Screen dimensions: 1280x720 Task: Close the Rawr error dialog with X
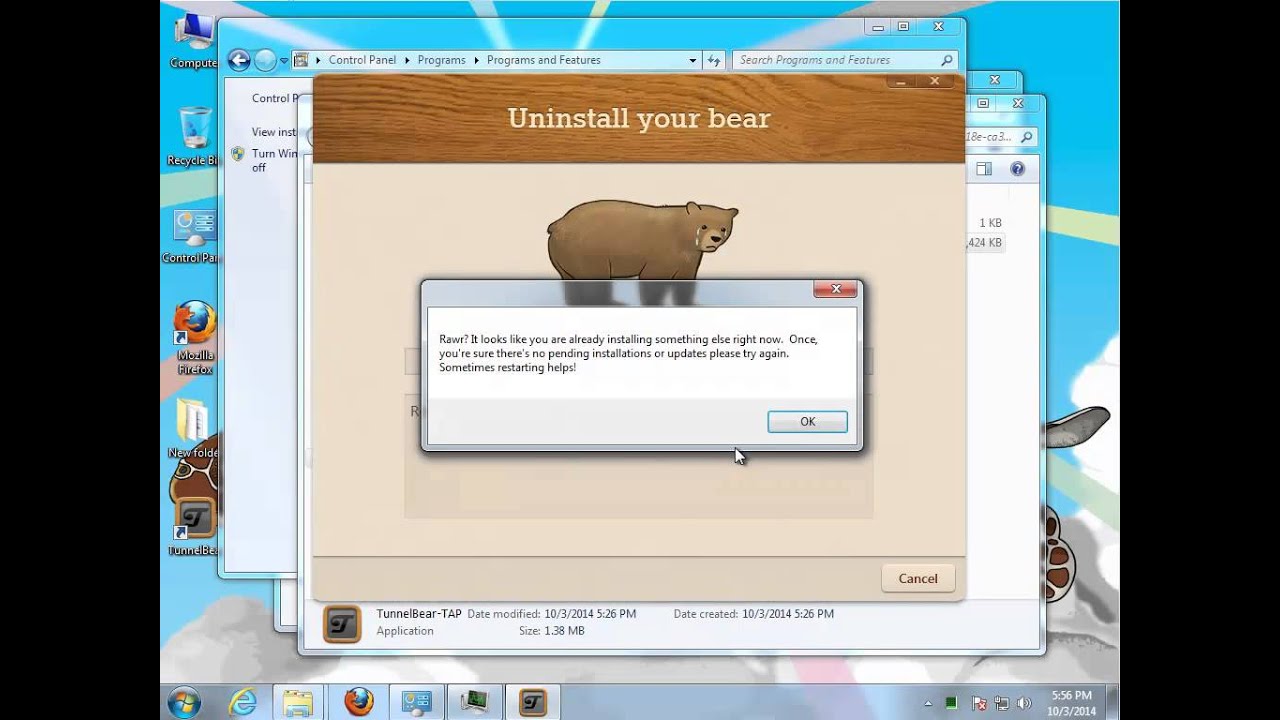pos(835,290)
